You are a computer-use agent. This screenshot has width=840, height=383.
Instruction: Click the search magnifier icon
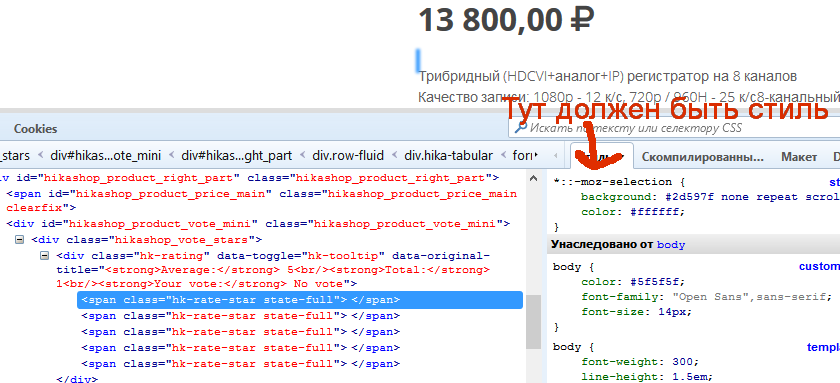pos(520,128)
